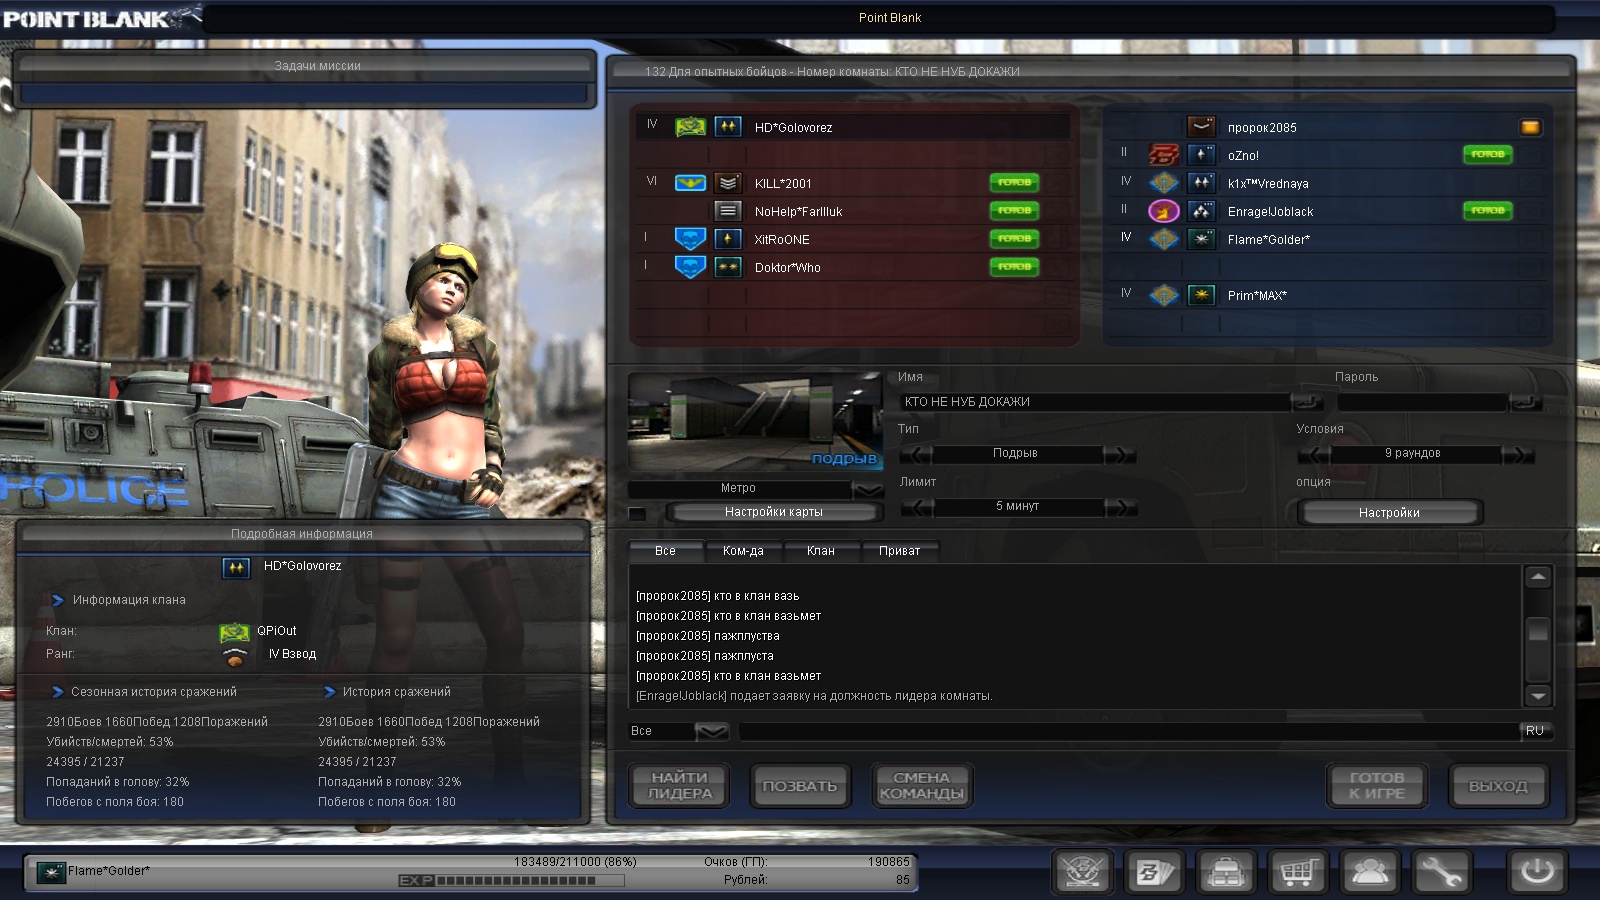Click the clan emblem beside KILL*2001
Screen dimensions: 1600x900
(x=690, y=183)
